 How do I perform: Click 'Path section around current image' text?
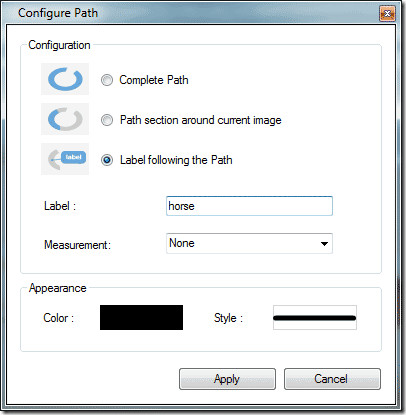(201, 120)
